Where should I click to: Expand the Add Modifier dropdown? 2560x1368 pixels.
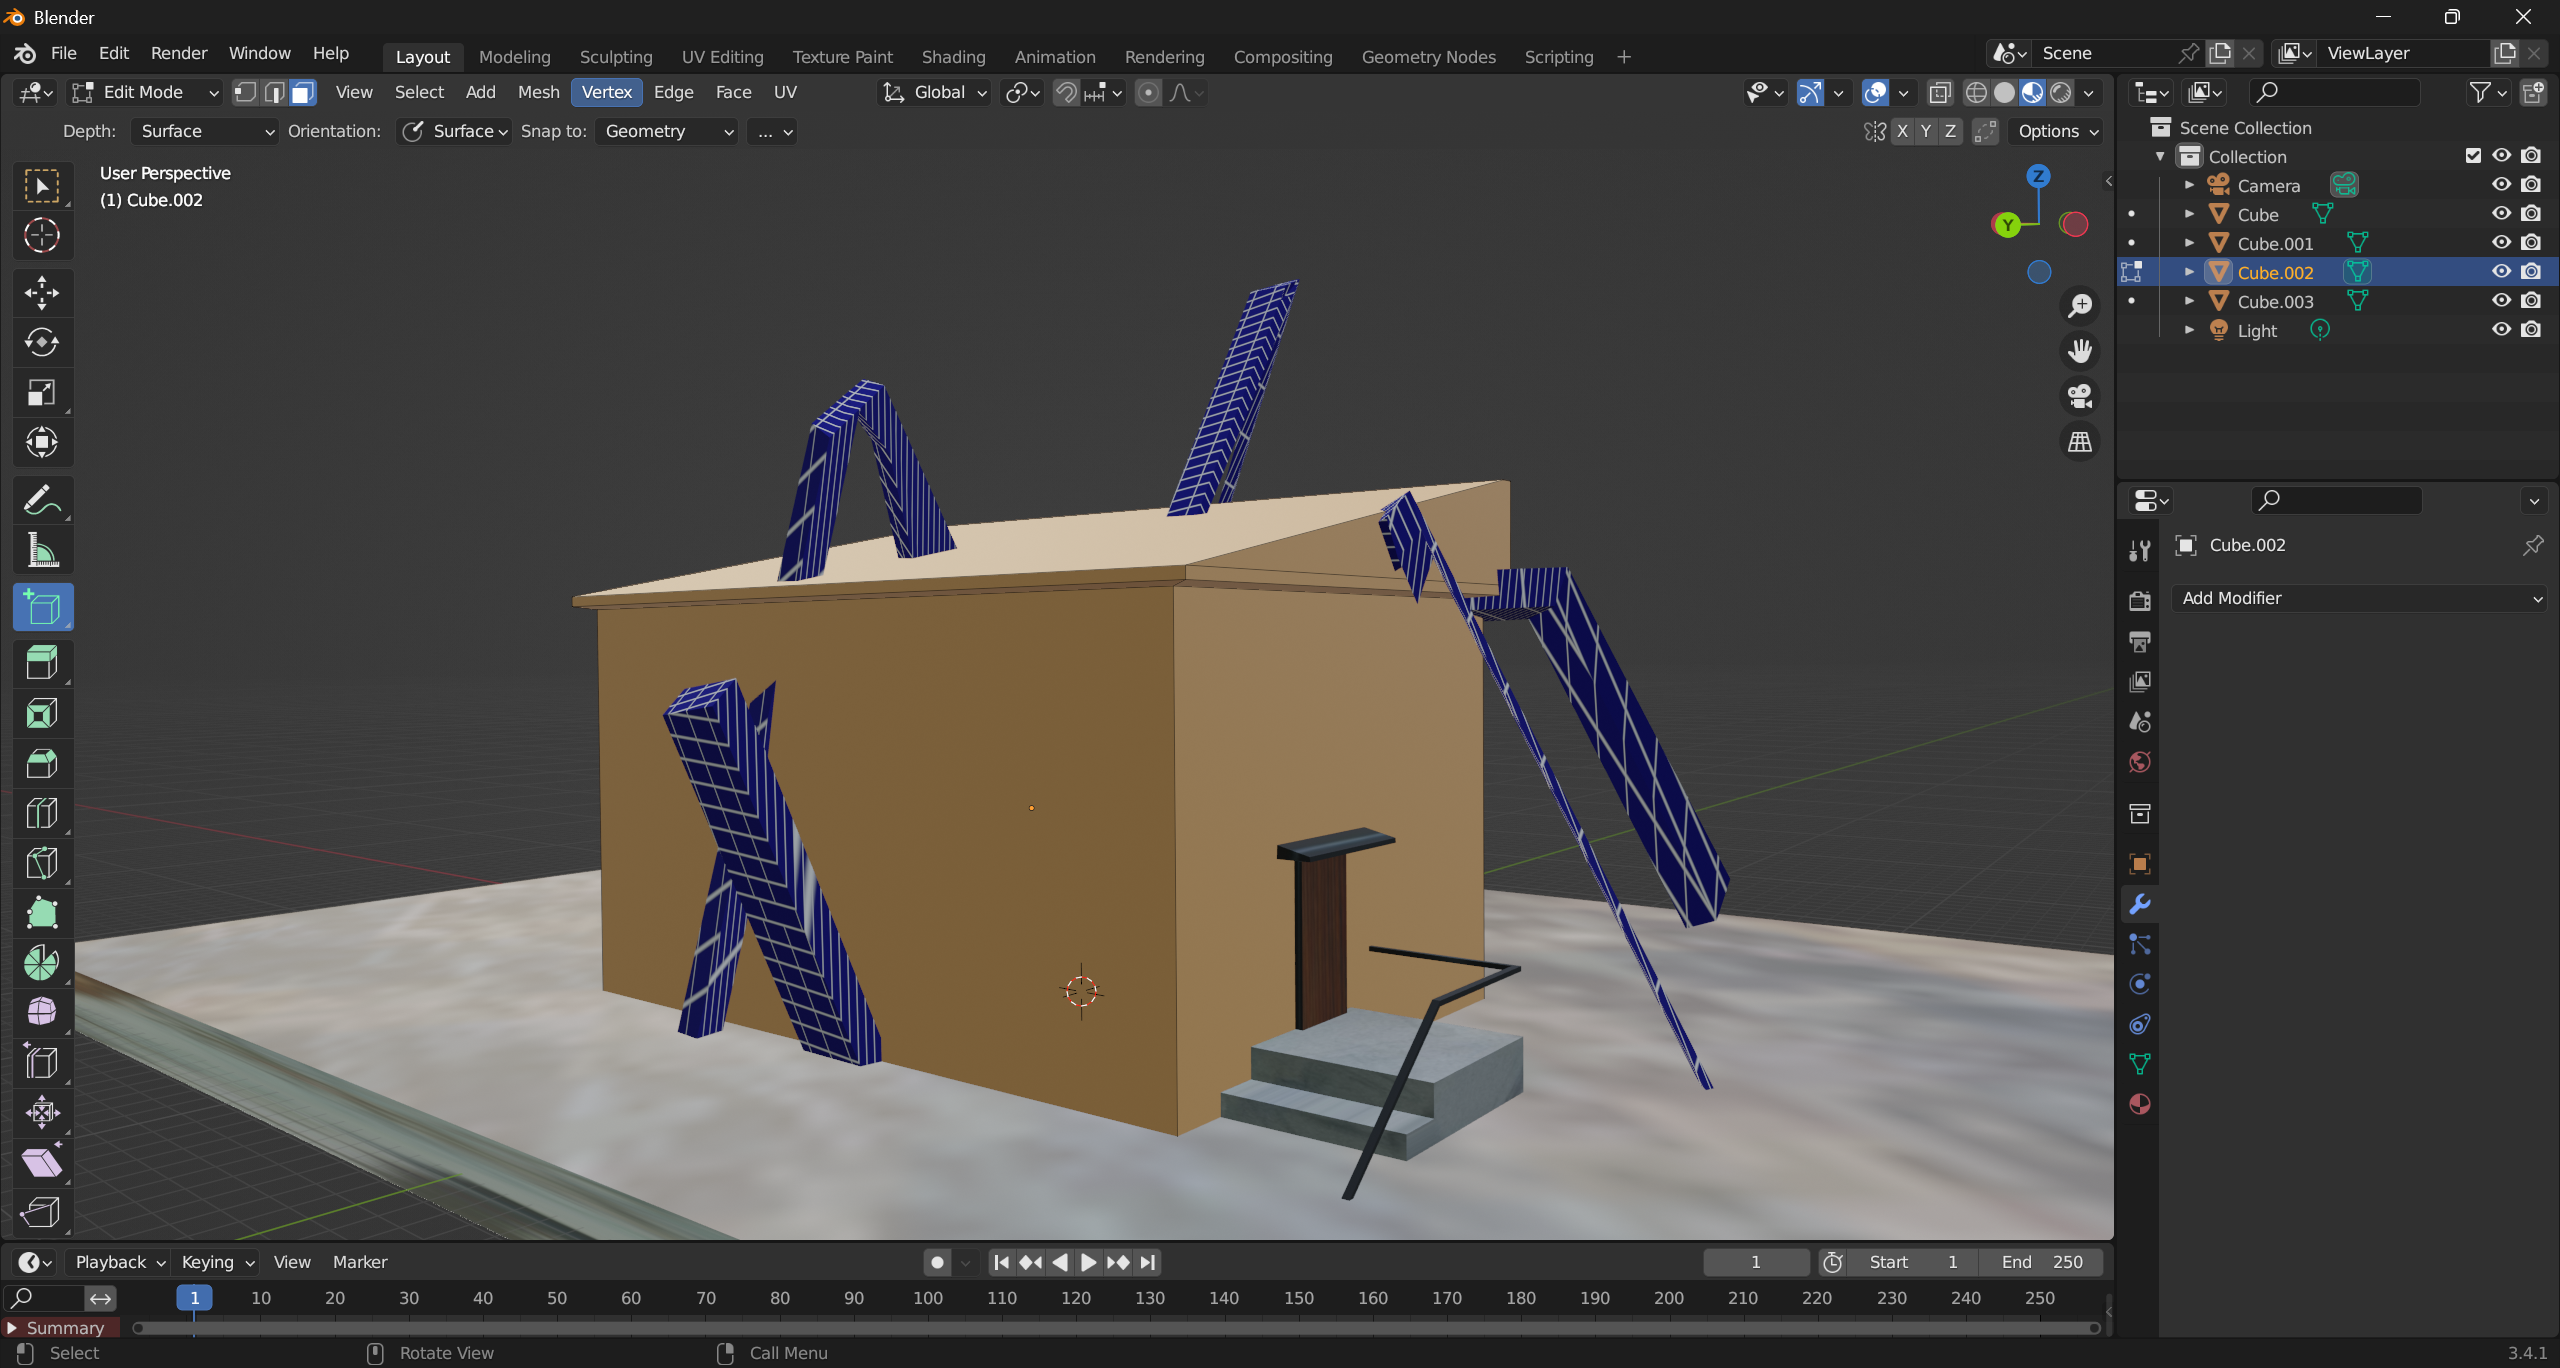click(2360, 598)
